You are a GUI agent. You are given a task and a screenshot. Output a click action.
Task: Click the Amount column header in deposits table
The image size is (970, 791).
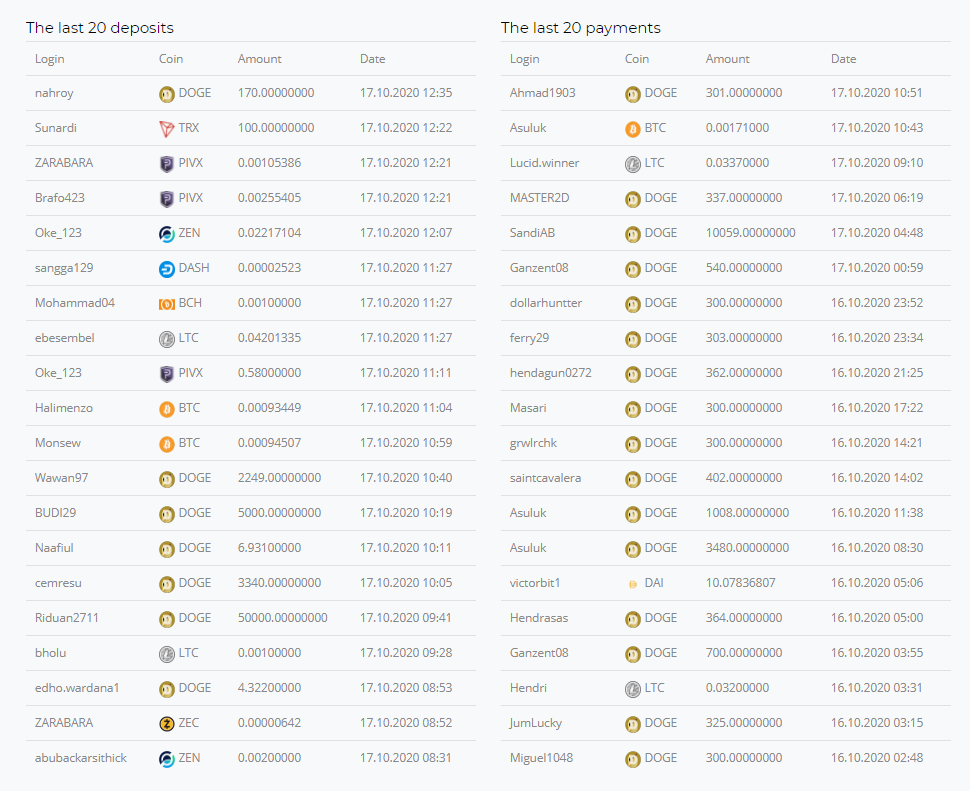tap(260, 59)
